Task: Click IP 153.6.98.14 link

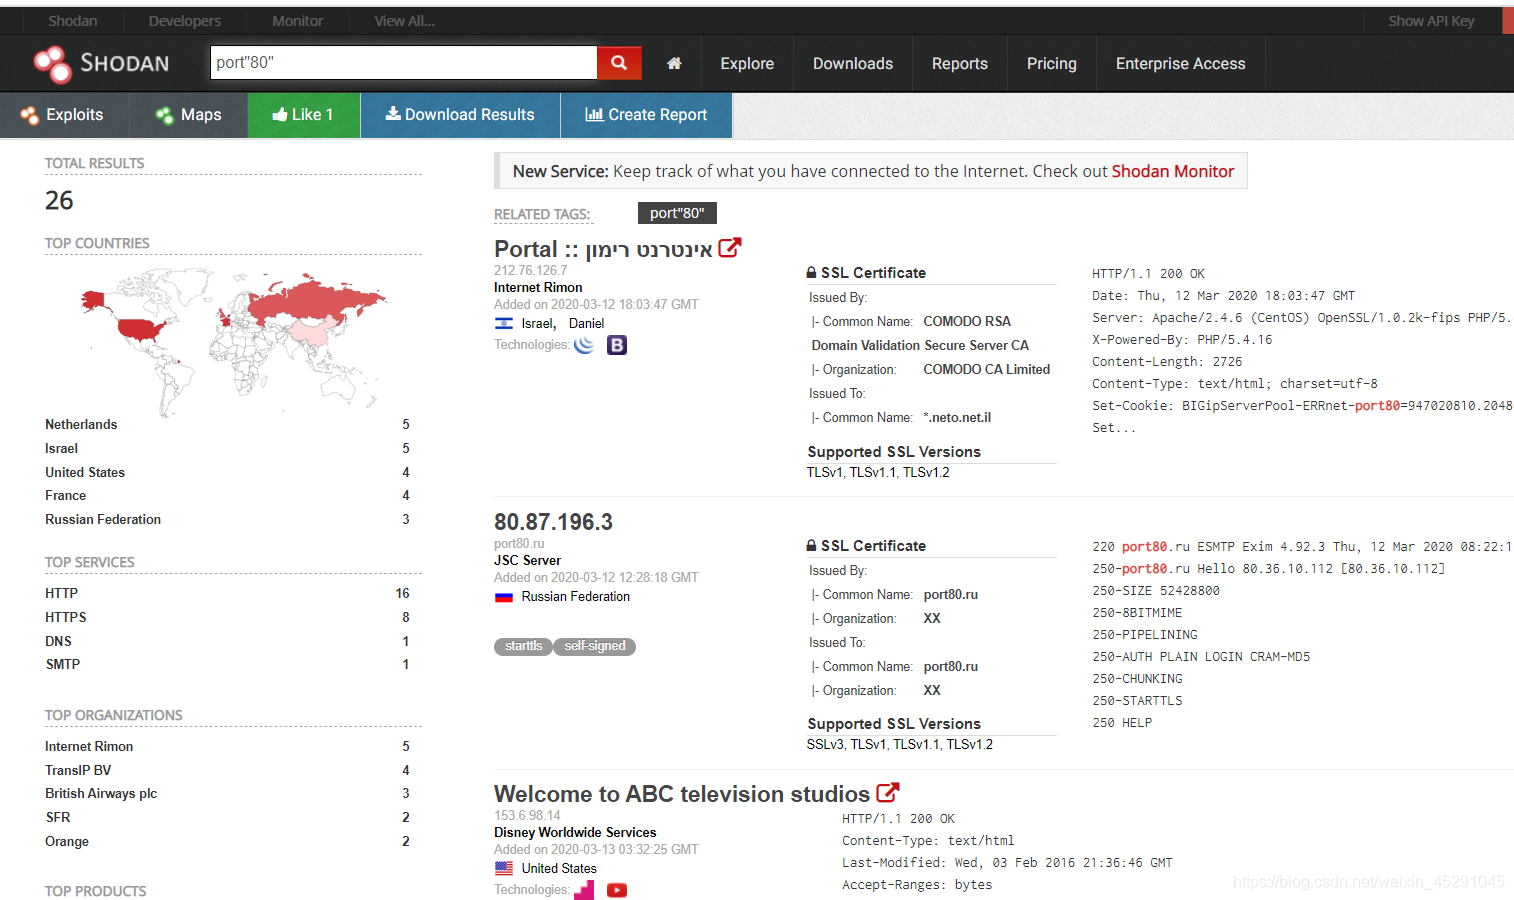Action: [527, 816]
